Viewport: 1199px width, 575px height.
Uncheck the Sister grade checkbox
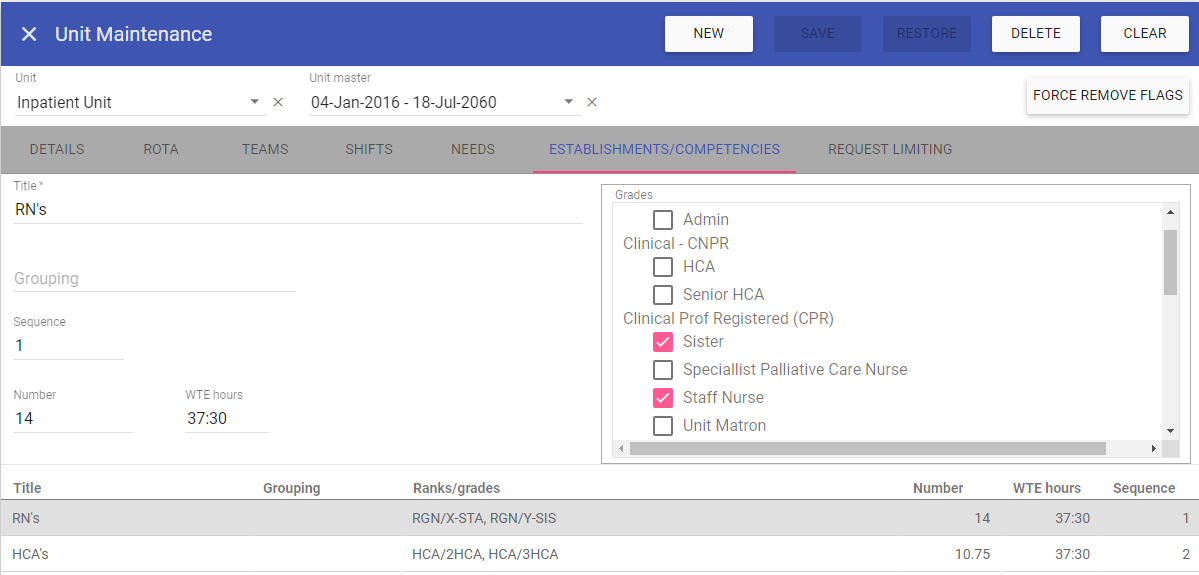662,342
